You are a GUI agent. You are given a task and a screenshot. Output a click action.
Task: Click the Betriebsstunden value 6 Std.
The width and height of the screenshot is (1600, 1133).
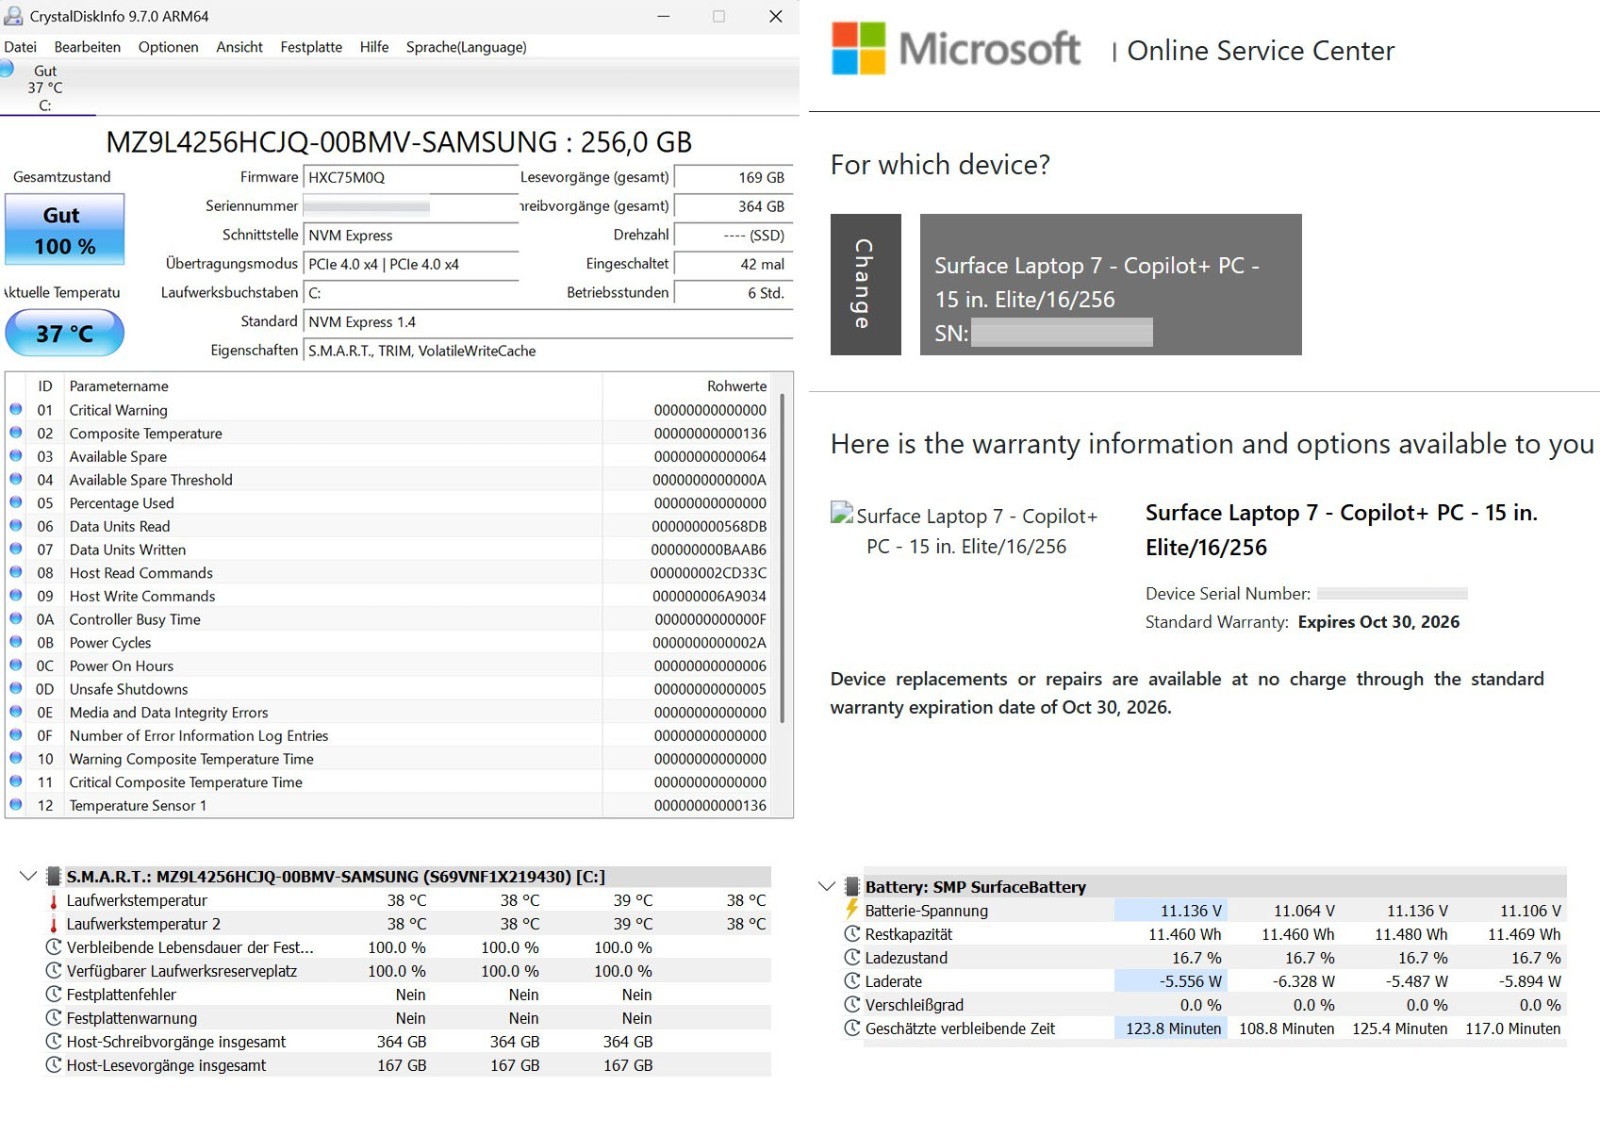pos(733,293)
